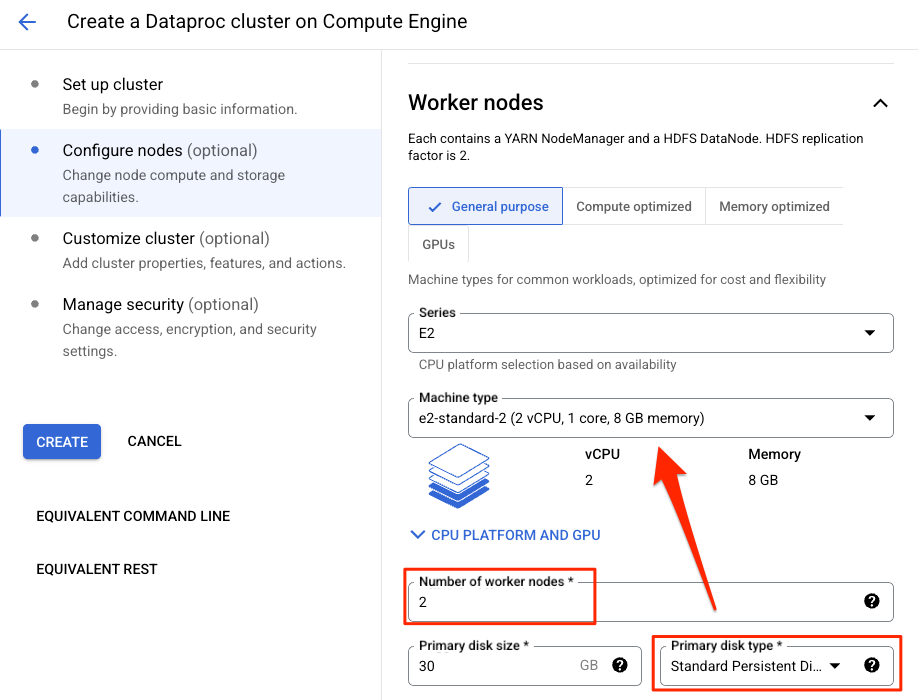This screenshot has height=700, width=918.
Task: Click the stacked layers machine icon
Action: [458, 475]
